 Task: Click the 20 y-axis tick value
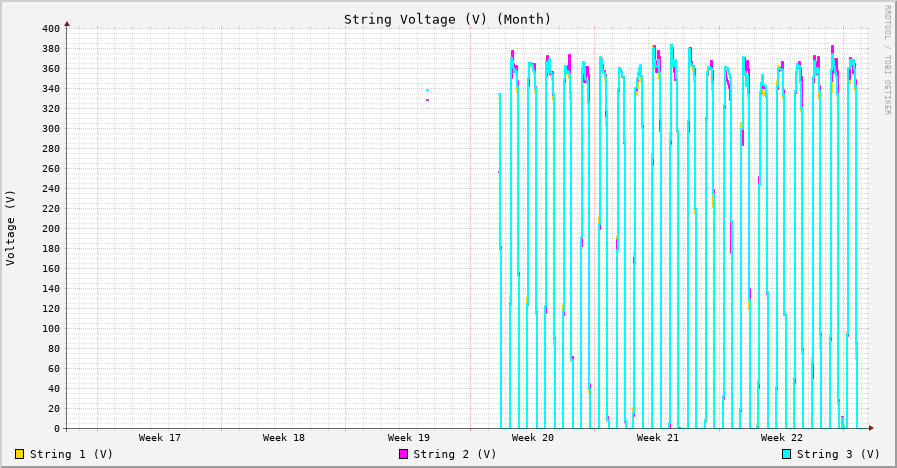[x=53, y=408]
